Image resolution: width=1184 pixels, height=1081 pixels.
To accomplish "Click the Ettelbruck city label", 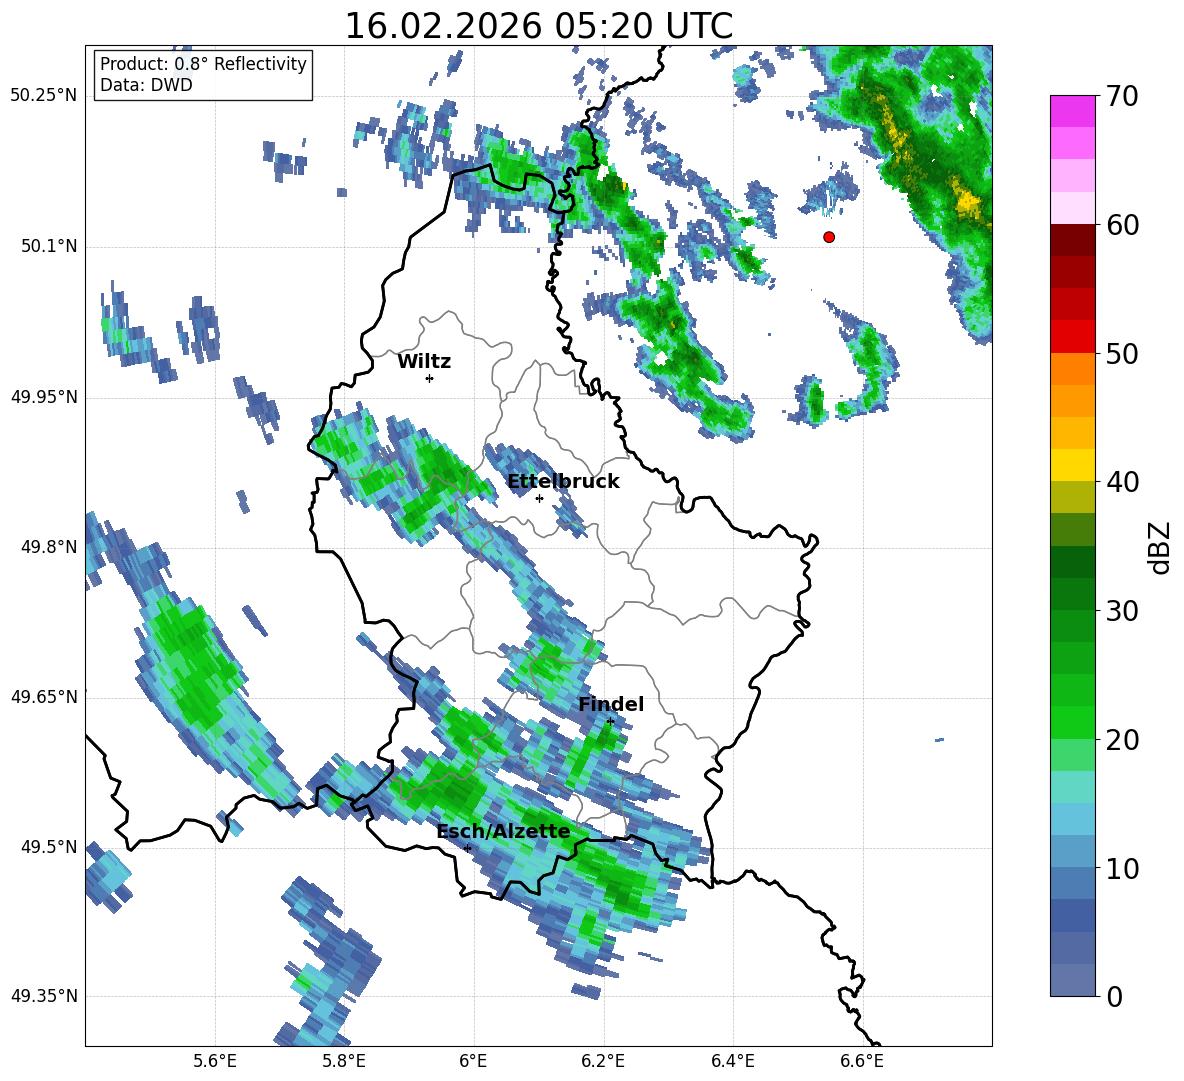I will pyautogui.click(x=563, y=482).
